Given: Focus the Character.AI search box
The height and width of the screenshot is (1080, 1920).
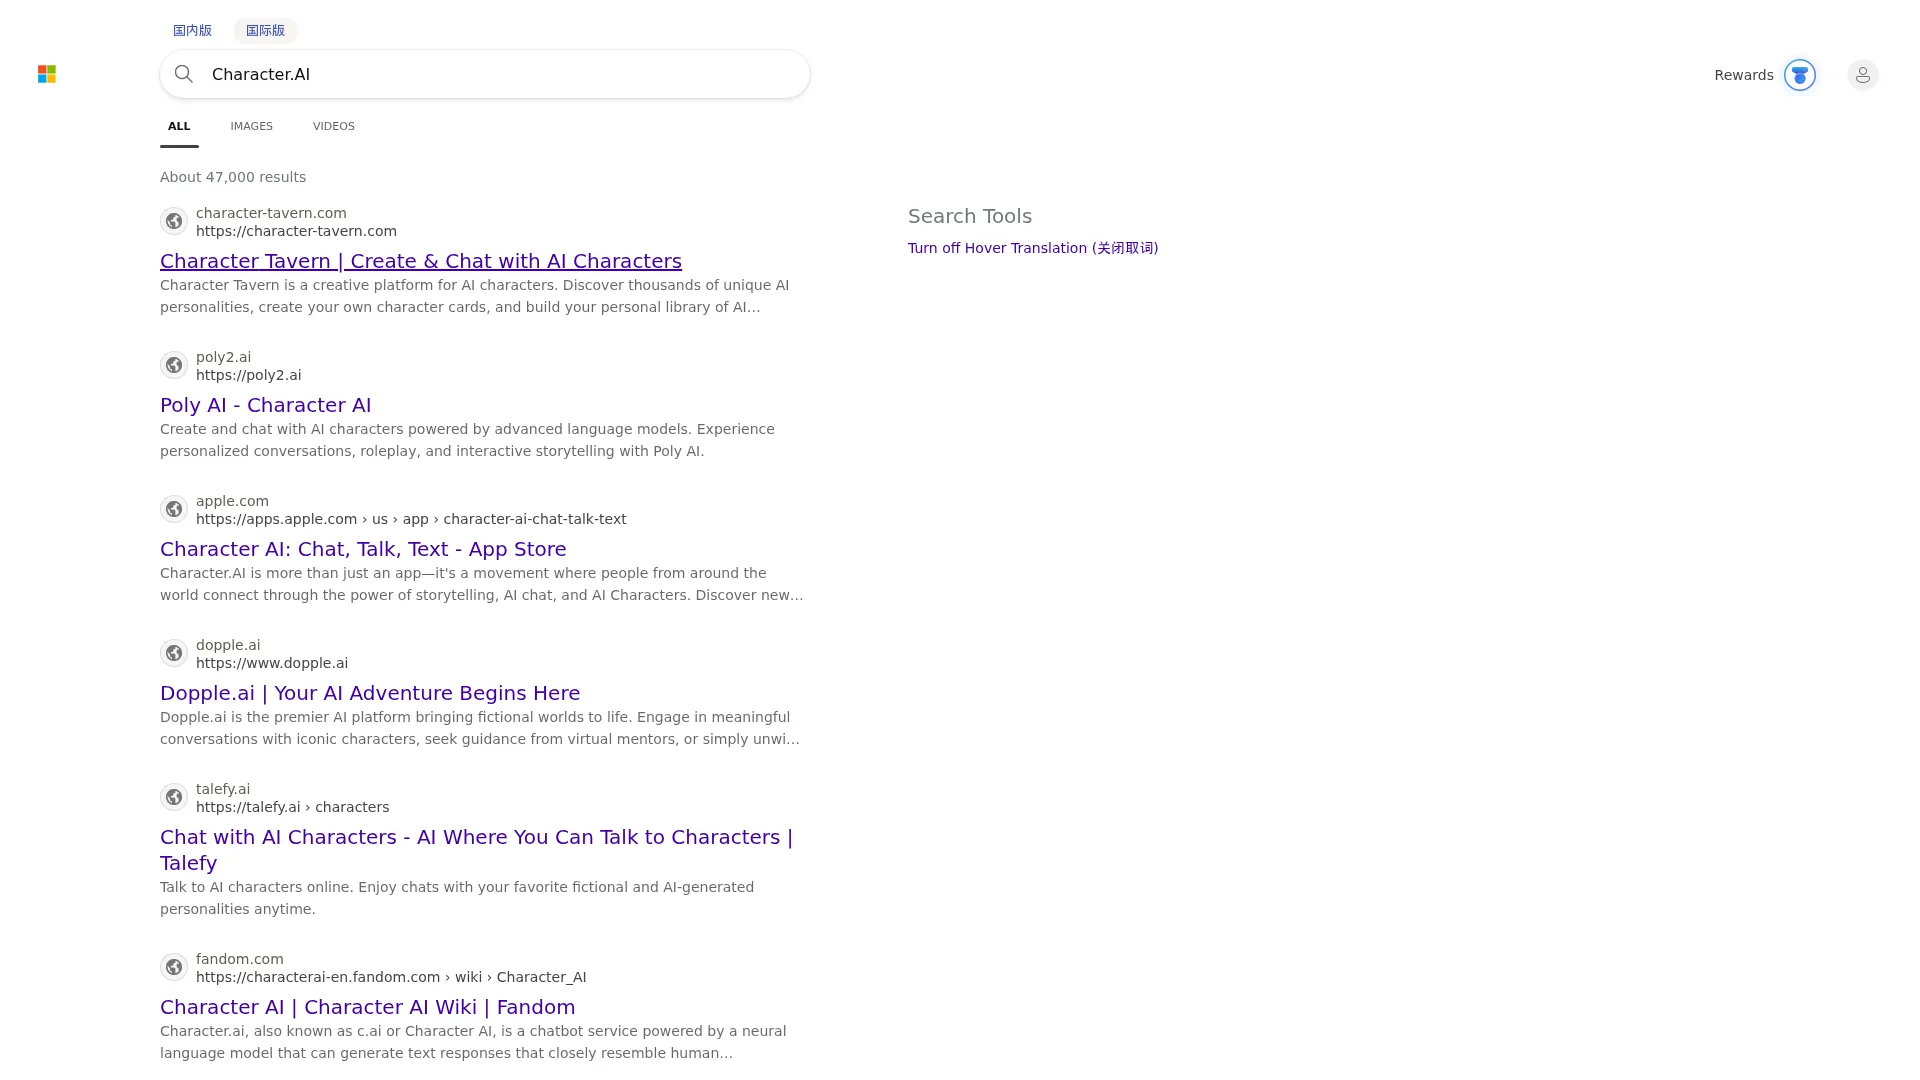Looking at the screenshot, I should pos(485,74).
